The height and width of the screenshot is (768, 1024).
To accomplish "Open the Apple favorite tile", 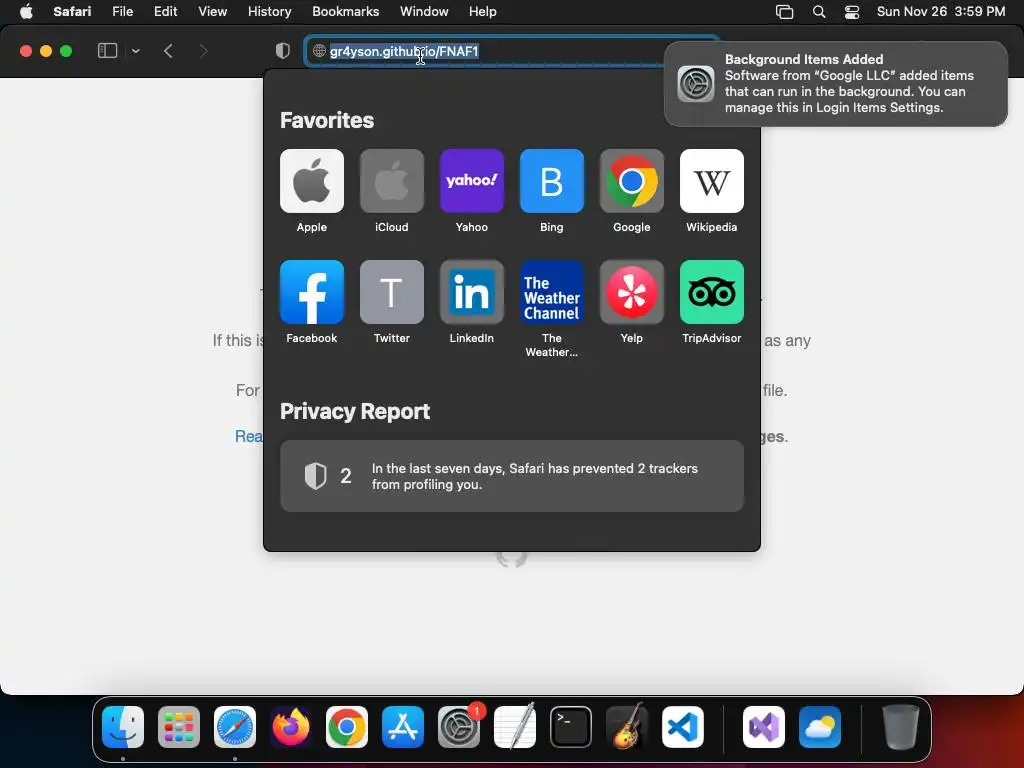I will pos(312,181).
